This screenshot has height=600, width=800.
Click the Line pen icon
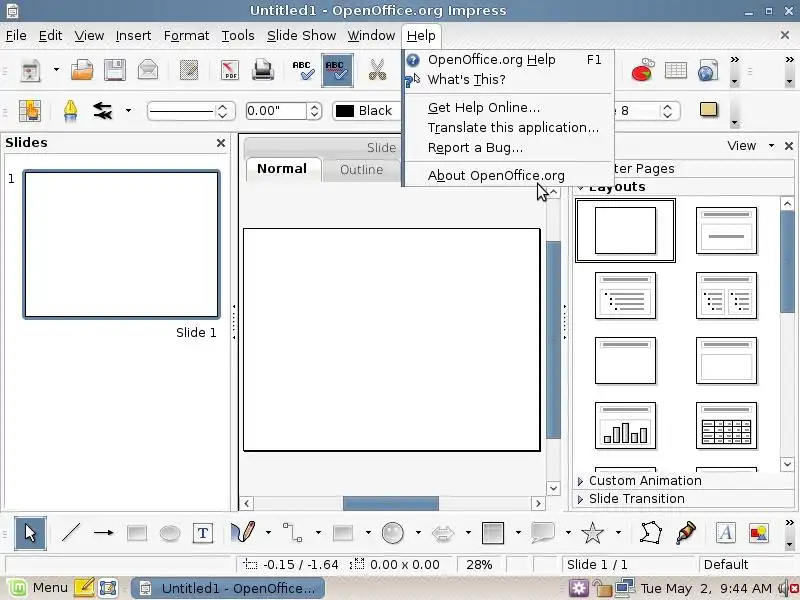point(70,111)
